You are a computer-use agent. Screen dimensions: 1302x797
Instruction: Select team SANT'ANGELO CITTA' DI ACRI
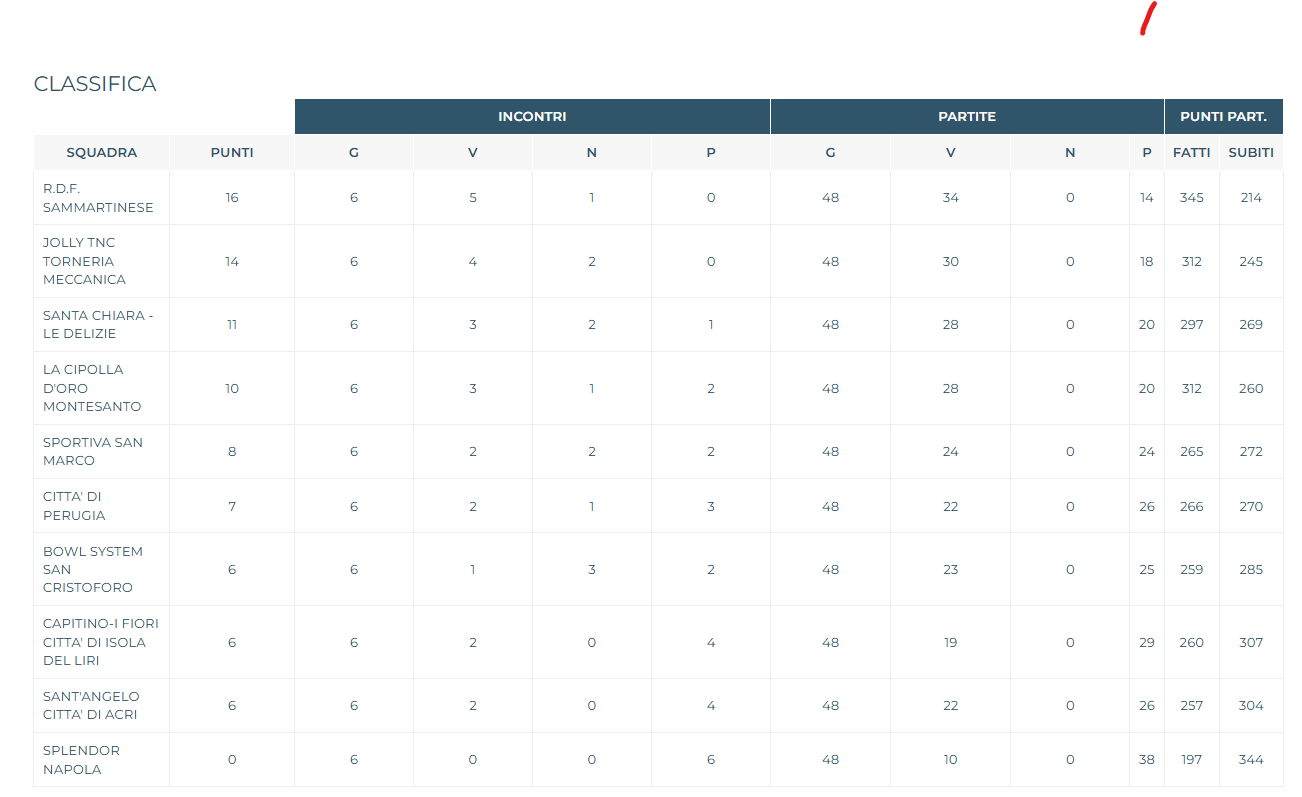91,706
